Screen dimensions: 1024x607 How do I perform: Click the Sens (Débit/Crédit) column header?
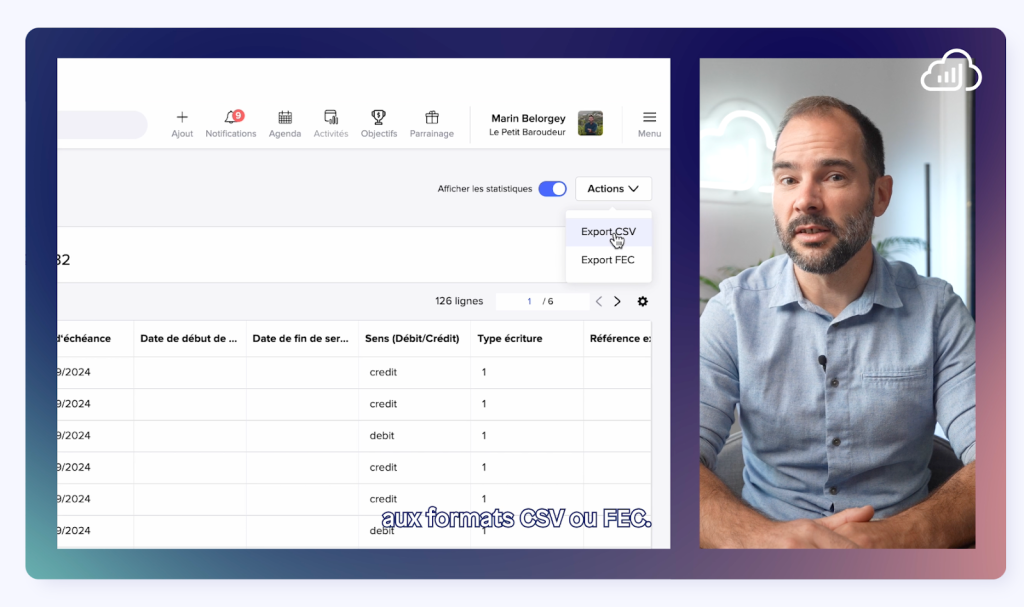tap(414, 338)
